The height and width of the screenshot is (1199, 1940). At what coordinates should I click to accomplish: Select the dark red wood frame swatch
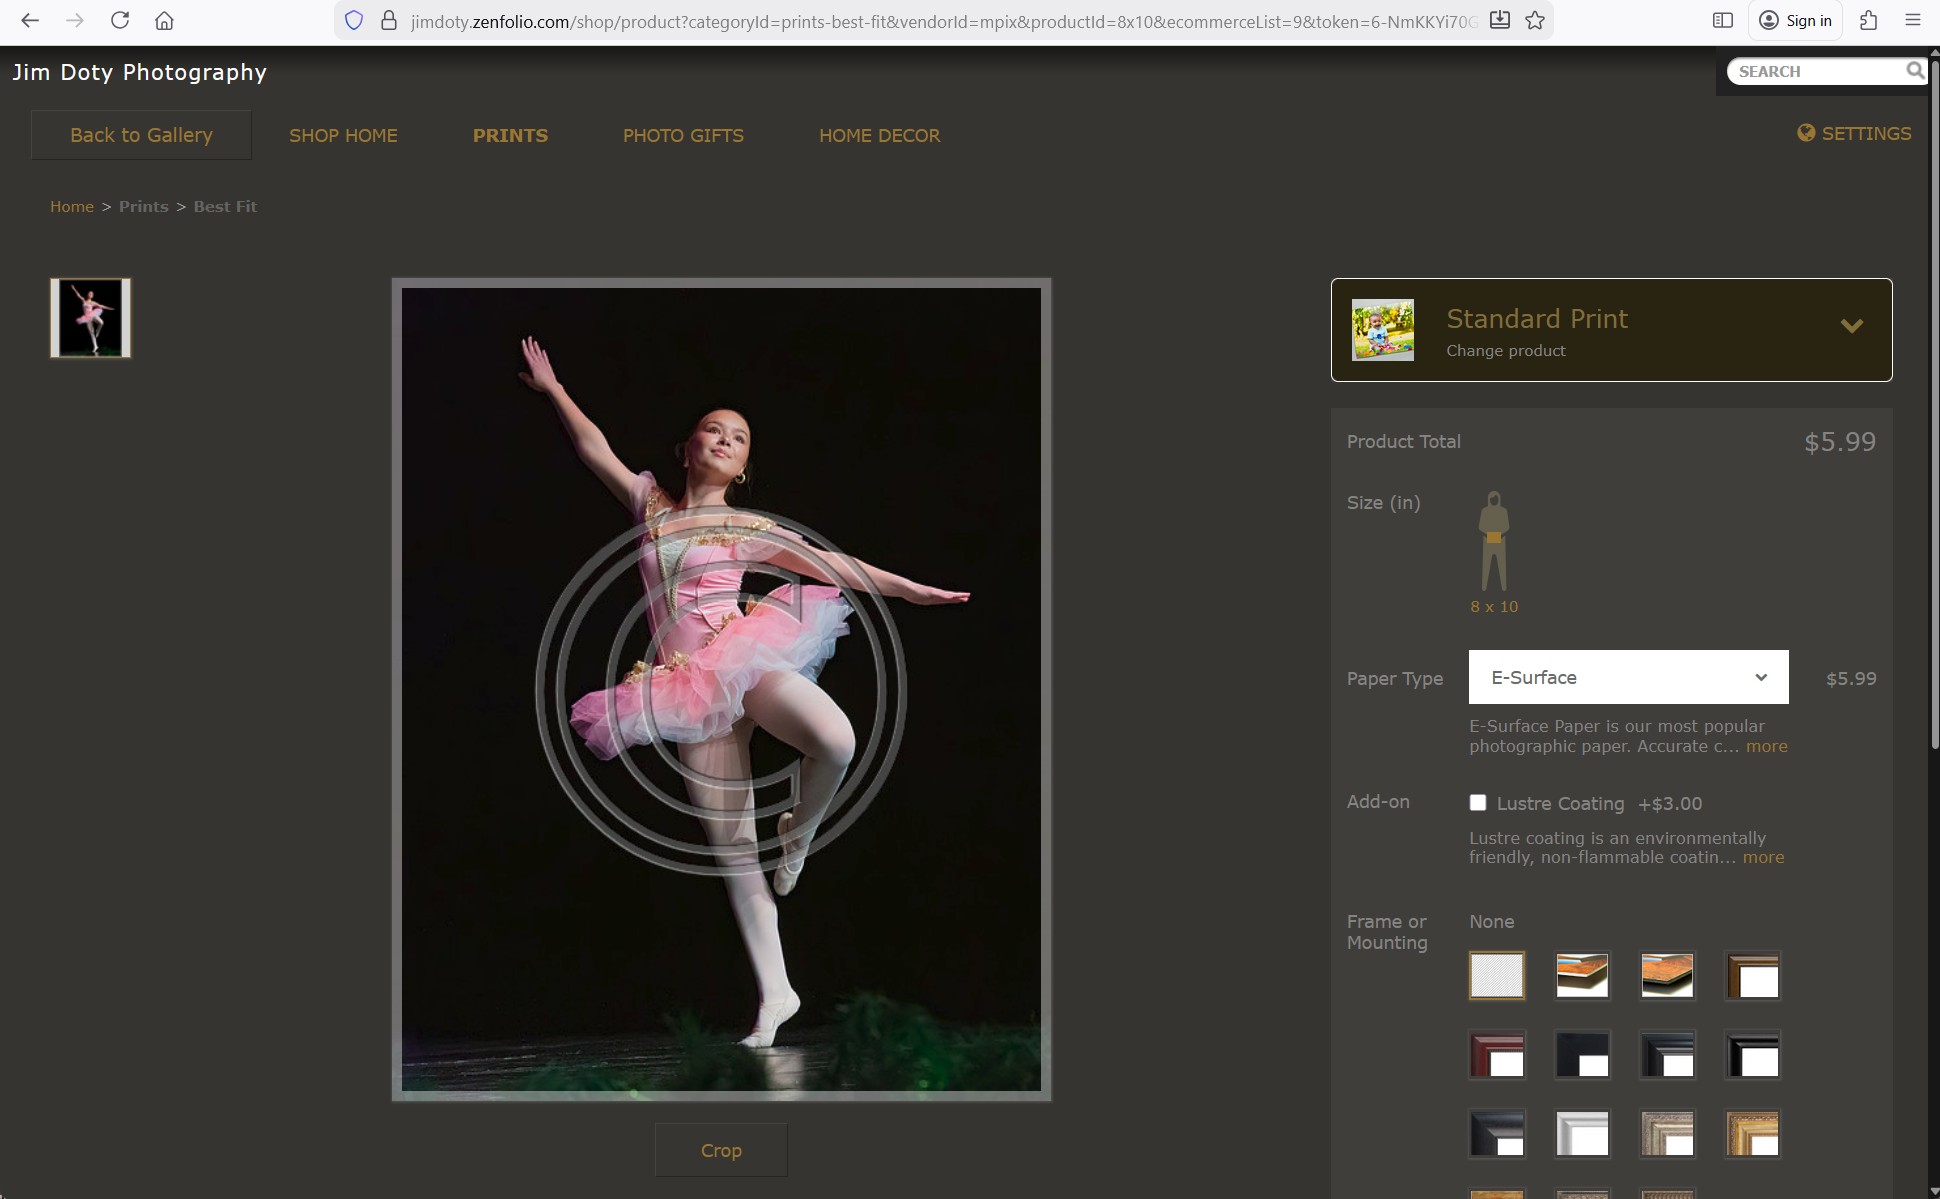coord(1497,1055)
